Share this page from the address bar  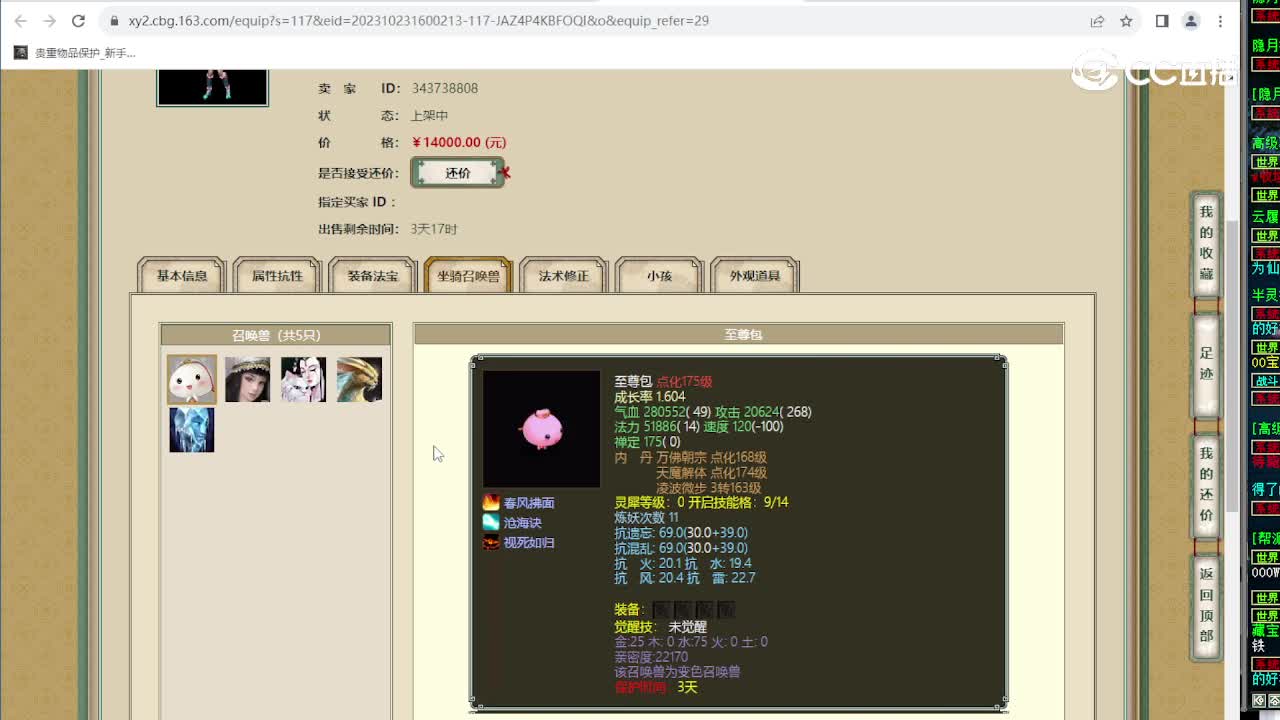pos(1097,20)
